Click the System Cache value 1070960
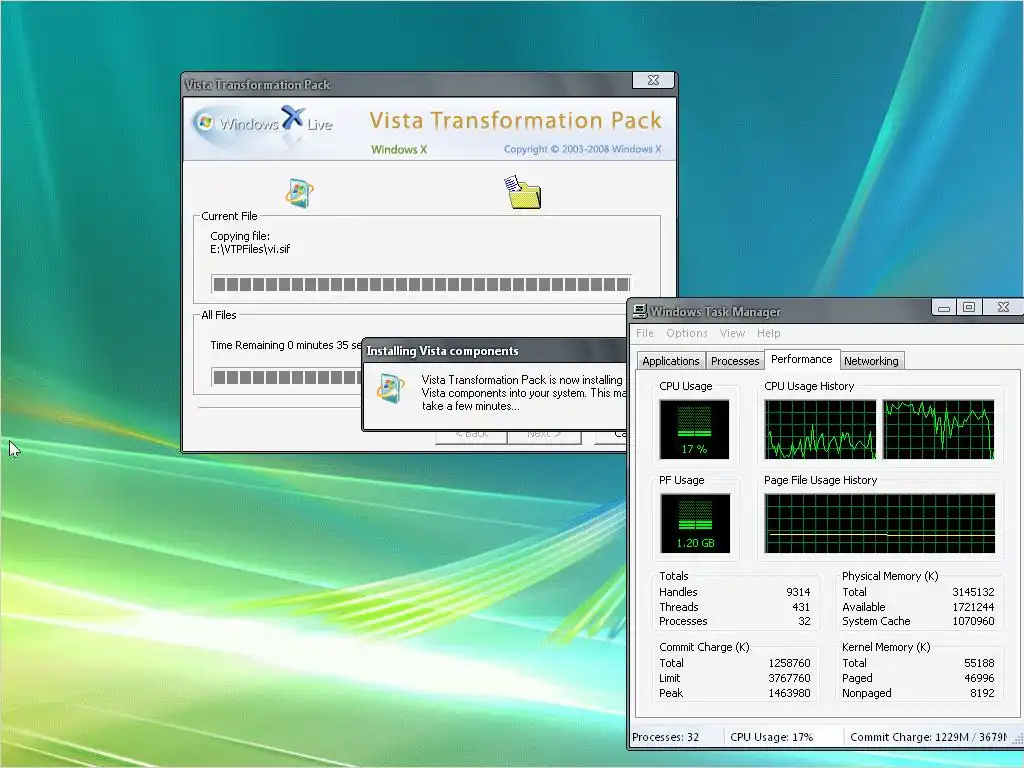This screenshot has width=1024, height=768. (973, 622)
